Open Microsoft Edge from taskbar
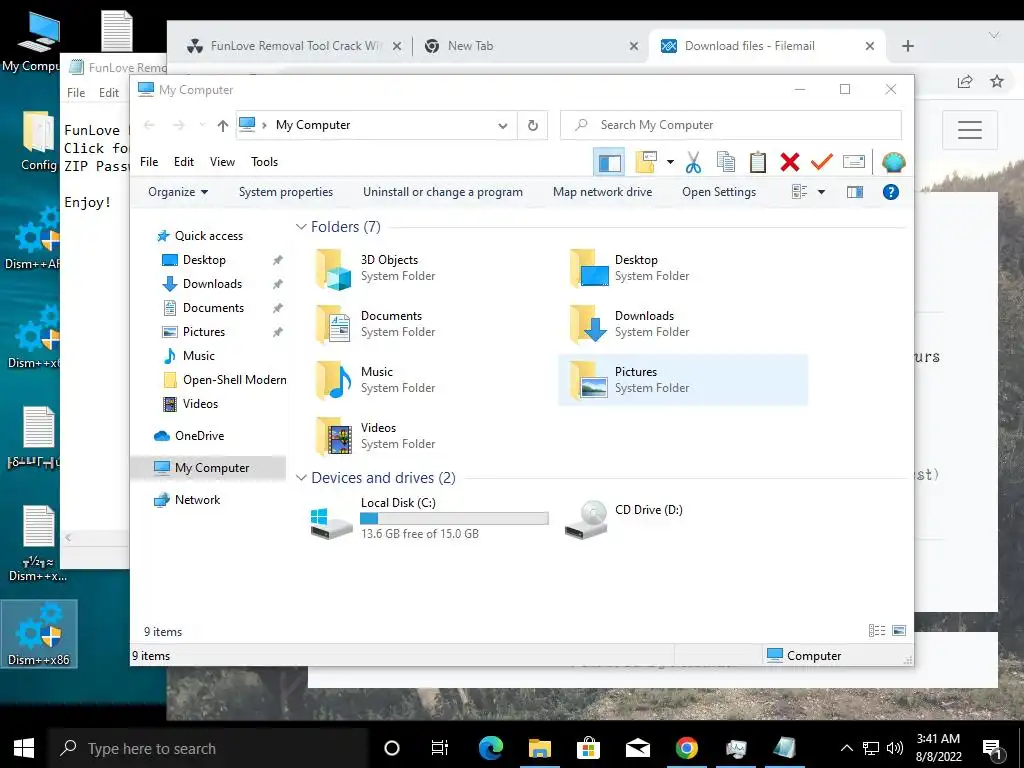1024x768 pixels. [491, 748]
